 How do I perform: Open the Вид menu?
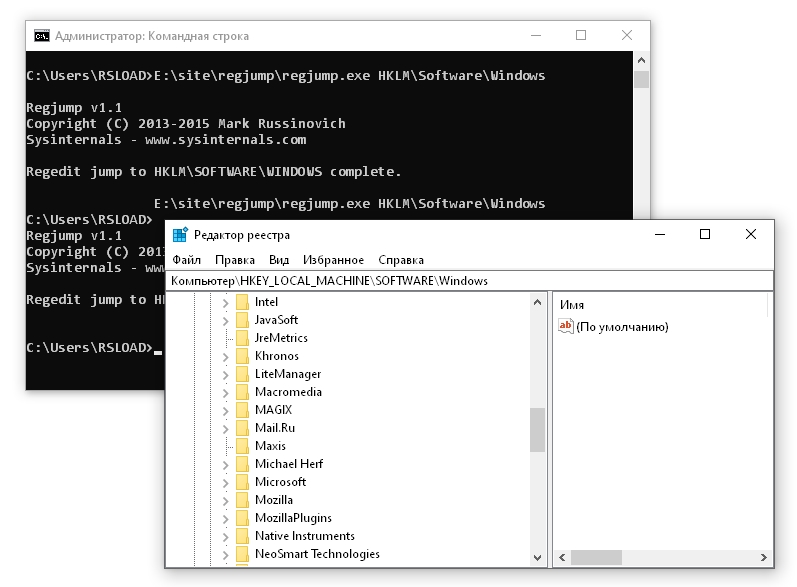pyautogui.click(x=279, y=260)
